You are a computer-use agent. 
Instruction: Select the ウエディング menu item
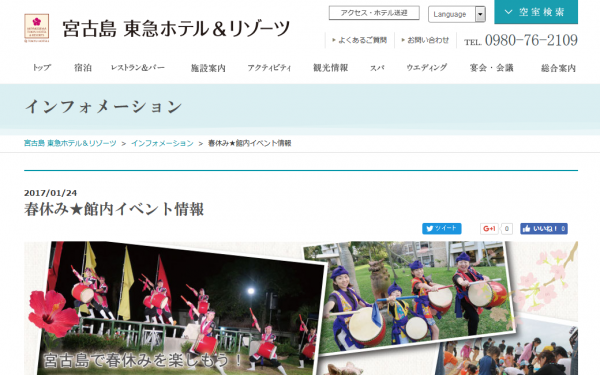[x=427, y=68]
